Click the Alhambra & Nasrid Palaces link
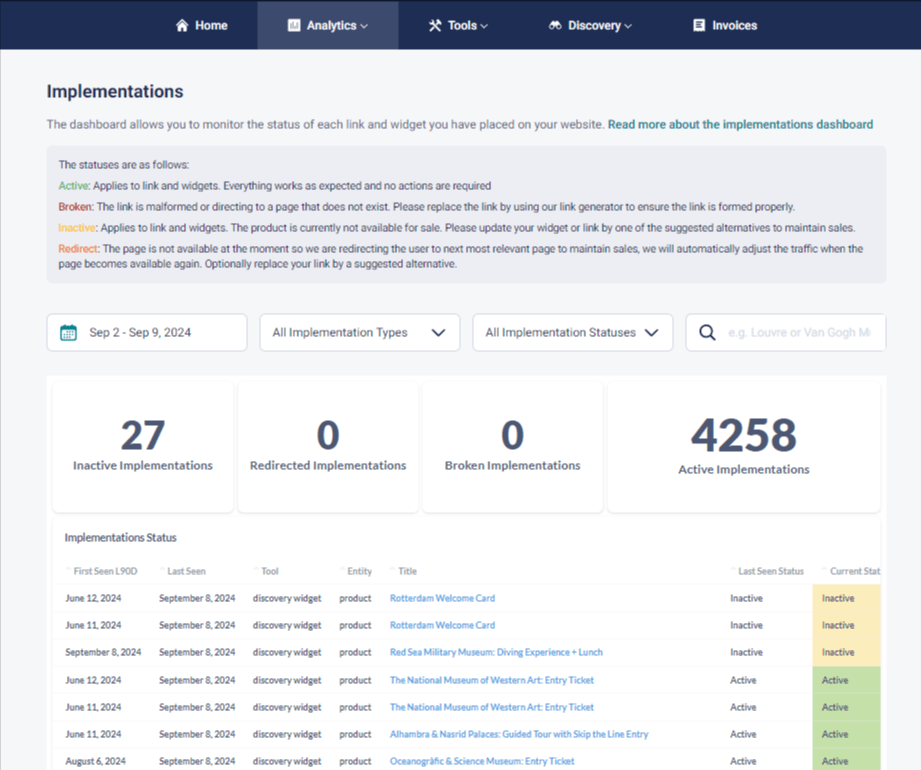This screenshot has width=921, height=770. [518, 734]
